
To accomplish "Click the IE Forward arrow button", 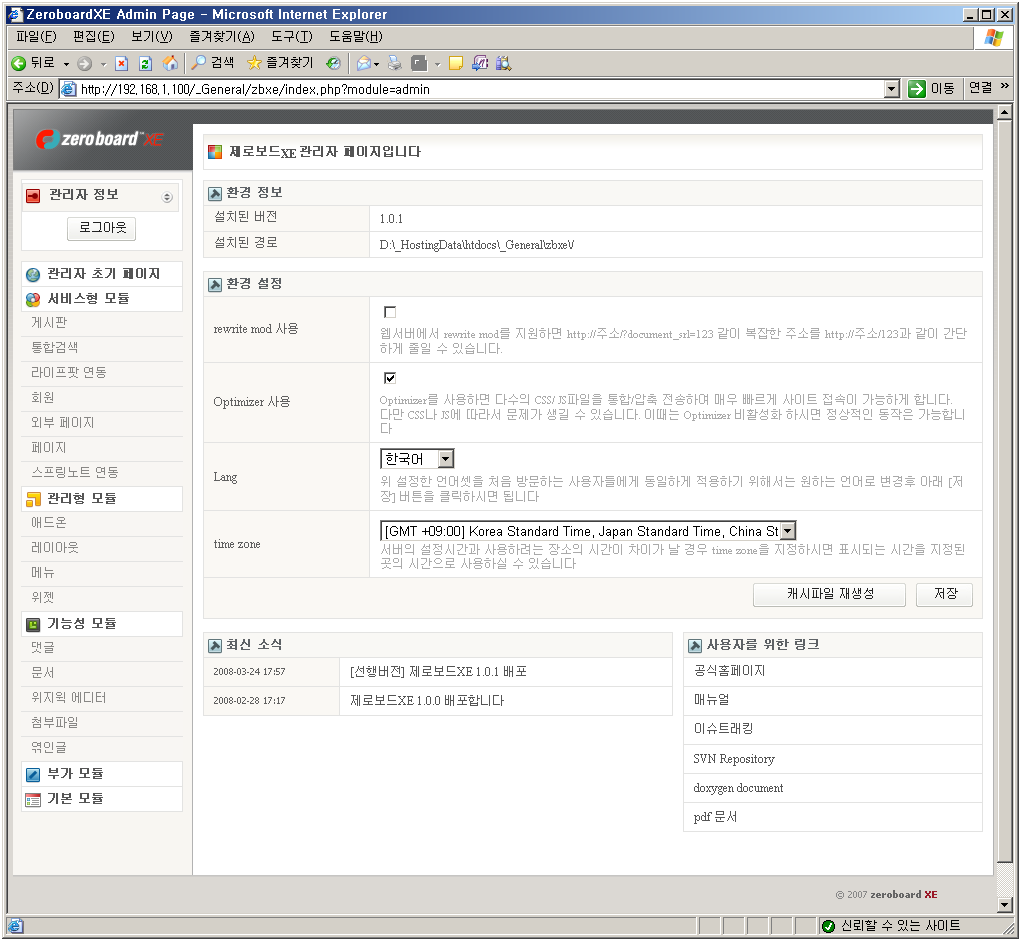I will pyautogui.click(x=85, y=63).
